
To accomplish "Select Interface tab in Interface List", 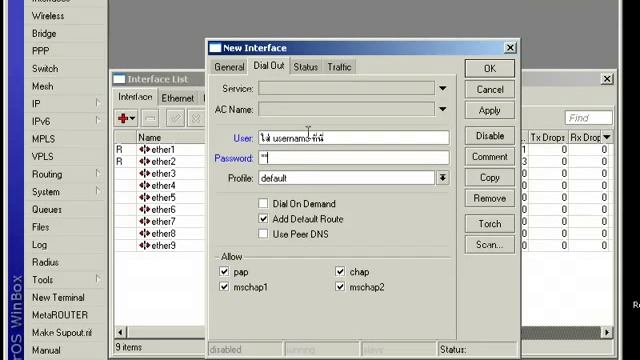I will [135, 97].
